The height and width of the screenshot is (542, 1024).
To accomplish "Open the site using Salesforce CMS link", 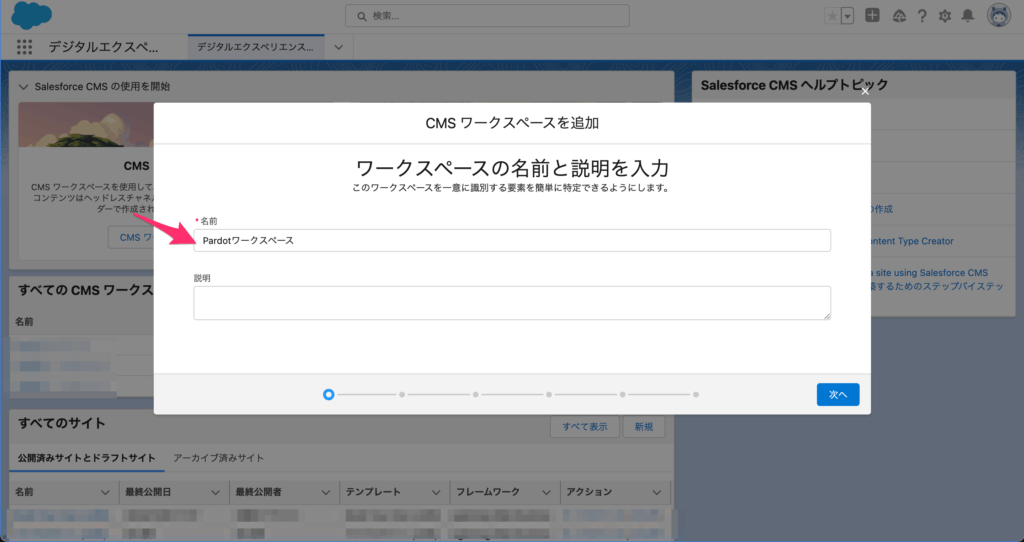I will coord(931,272).
